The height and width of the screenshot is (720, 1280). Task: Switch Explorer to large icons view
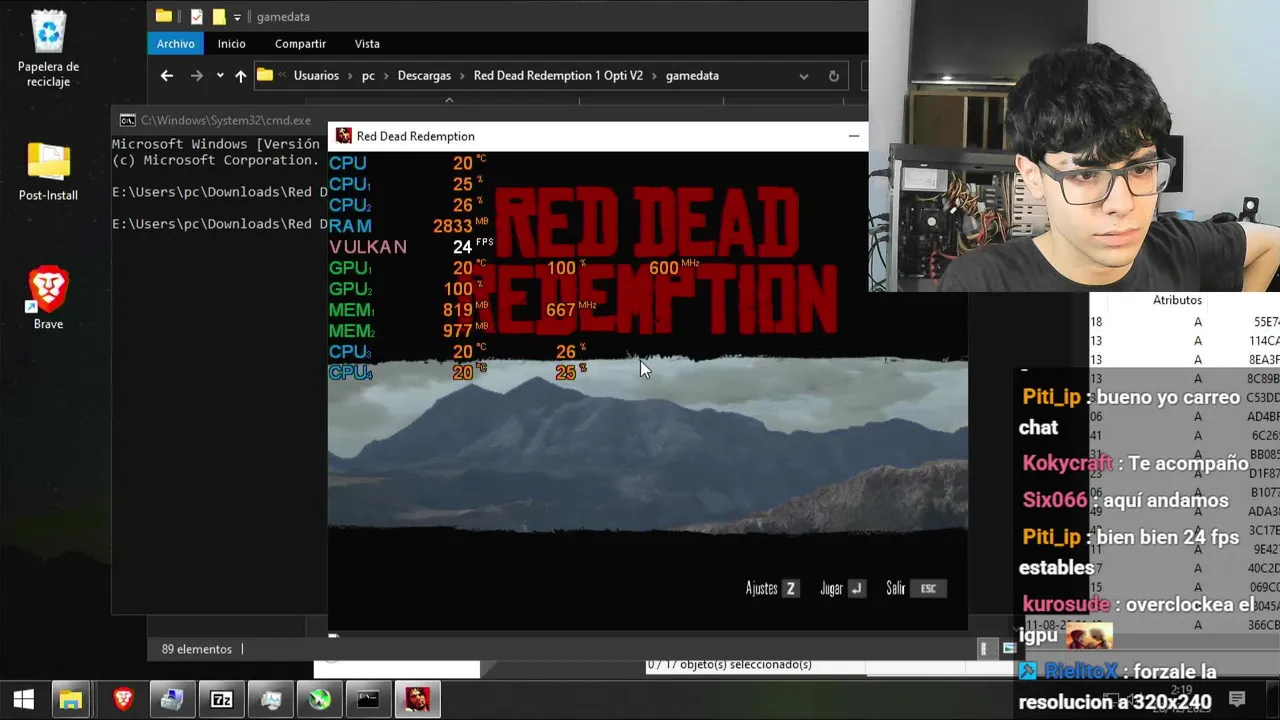pos(1008,649)
